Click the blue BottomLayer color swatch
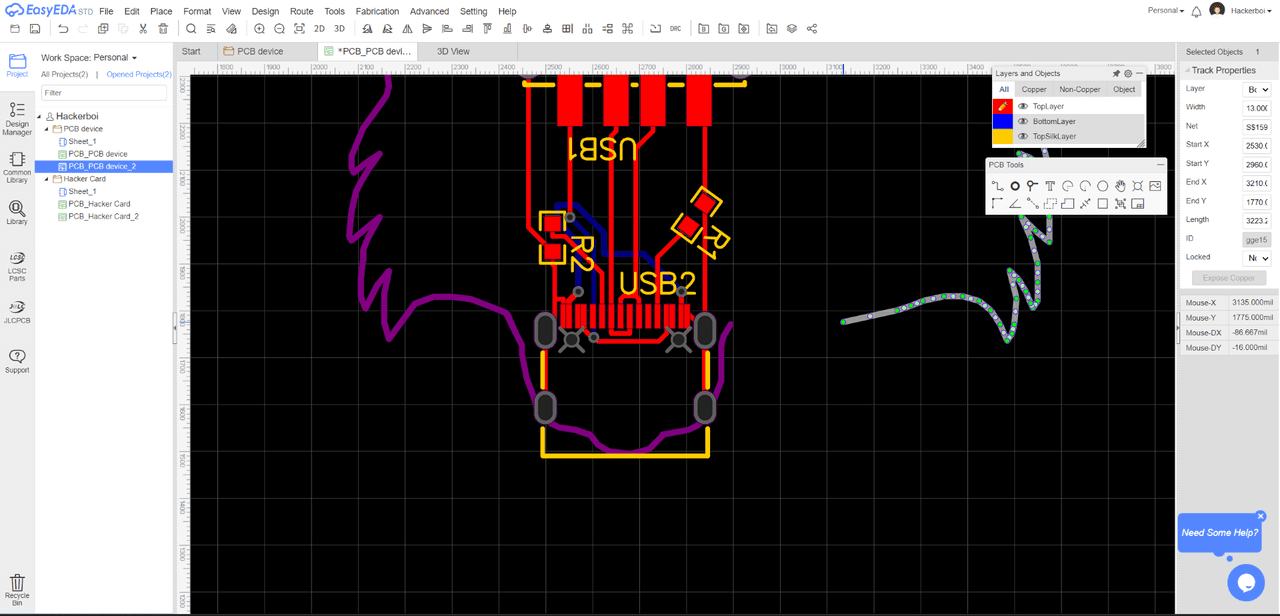This screenshot has width=1280, height=616. tap(1002, 121)
